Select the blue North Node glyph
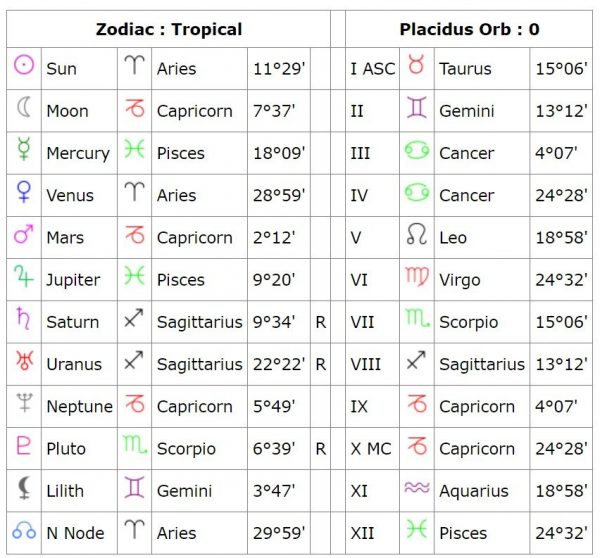This screenshot has height=558, width=600. coord(24,530)
